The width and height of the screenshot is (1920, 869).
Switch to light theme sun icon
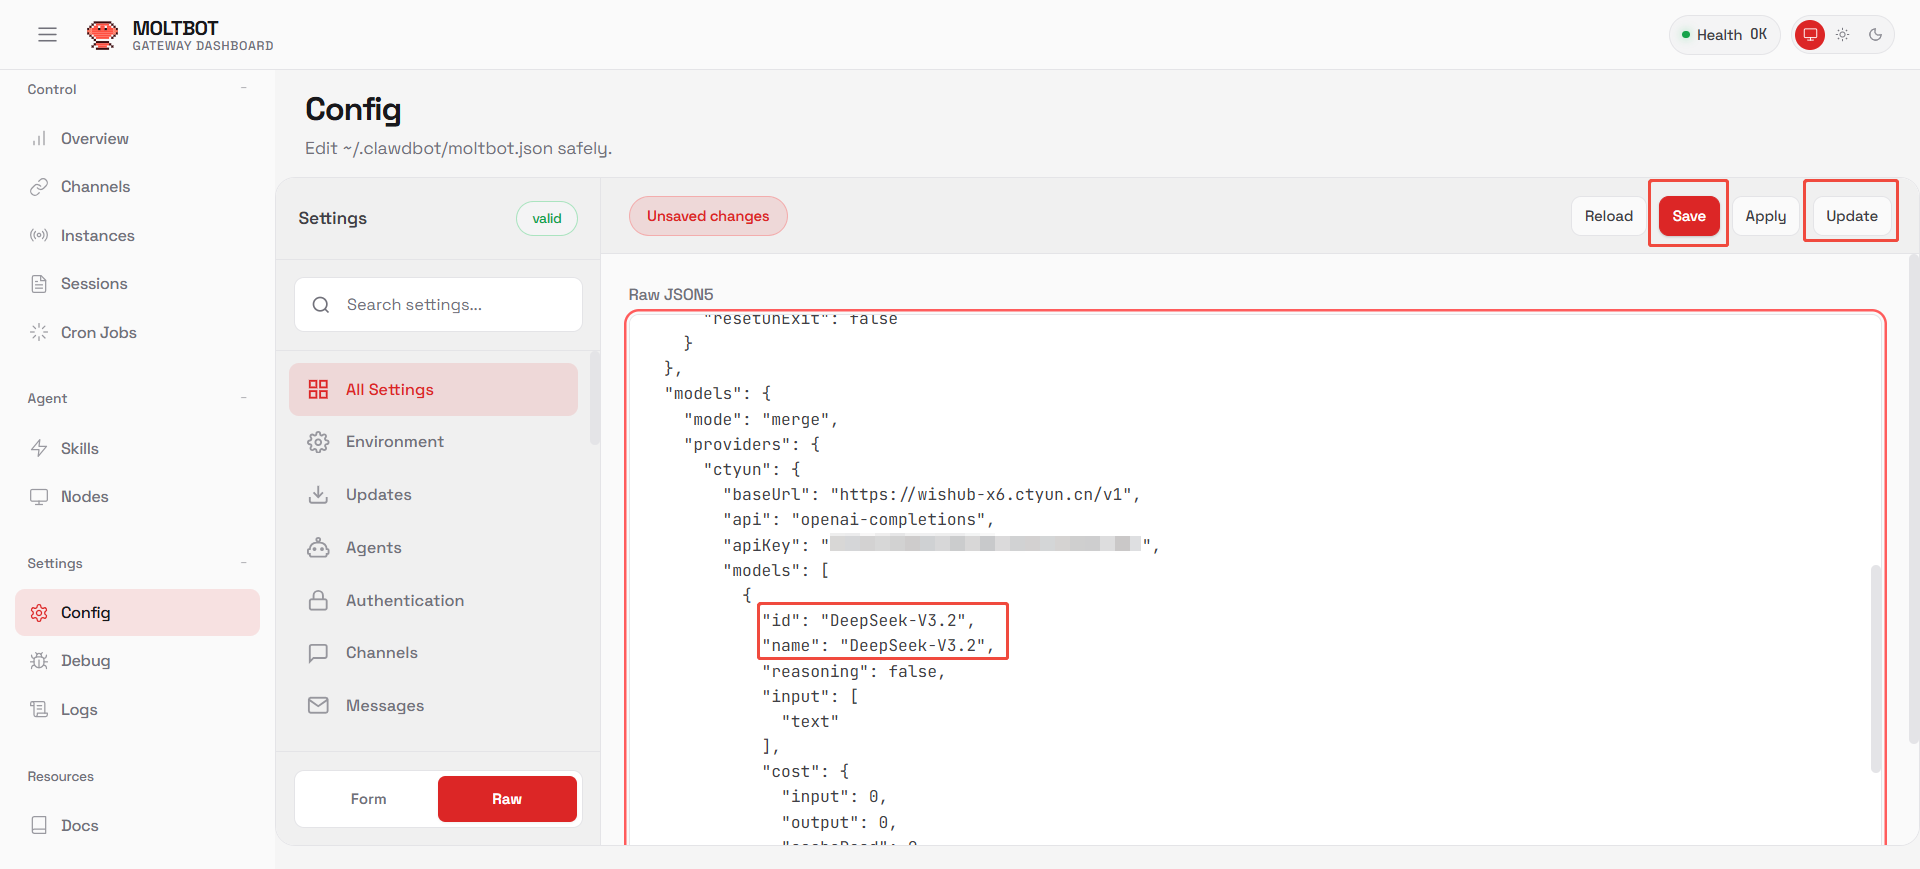tap(1842, 35)
